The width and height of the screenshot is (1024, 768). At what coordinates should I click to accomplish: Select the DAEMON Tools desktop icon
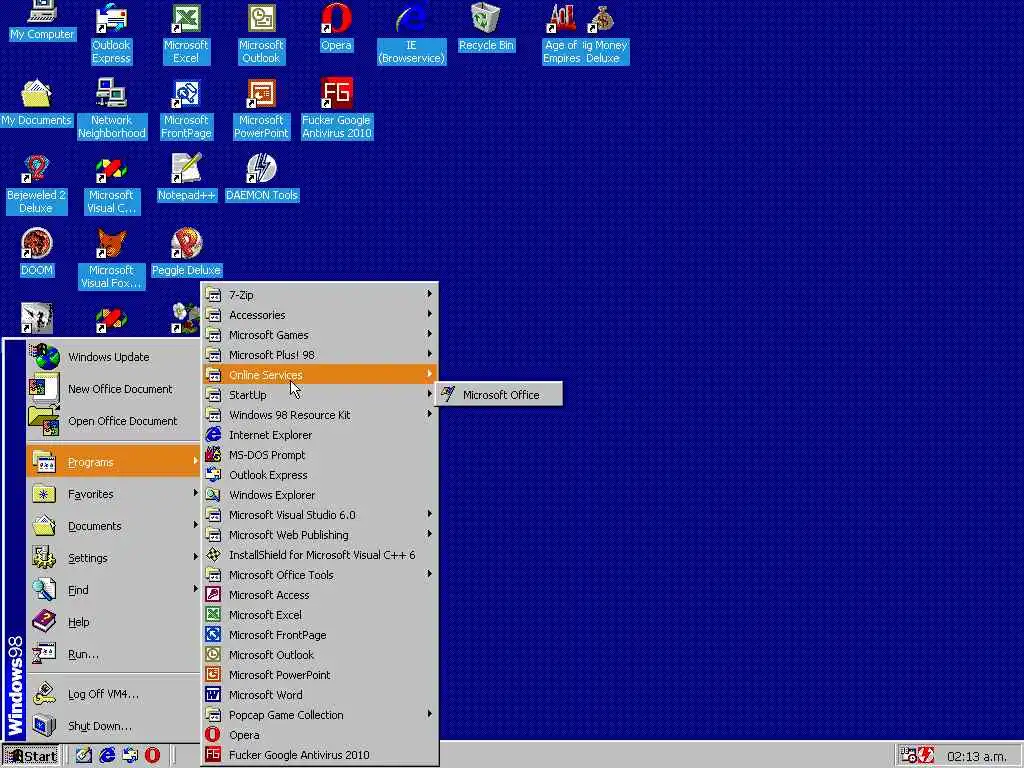tap(261, 177)
